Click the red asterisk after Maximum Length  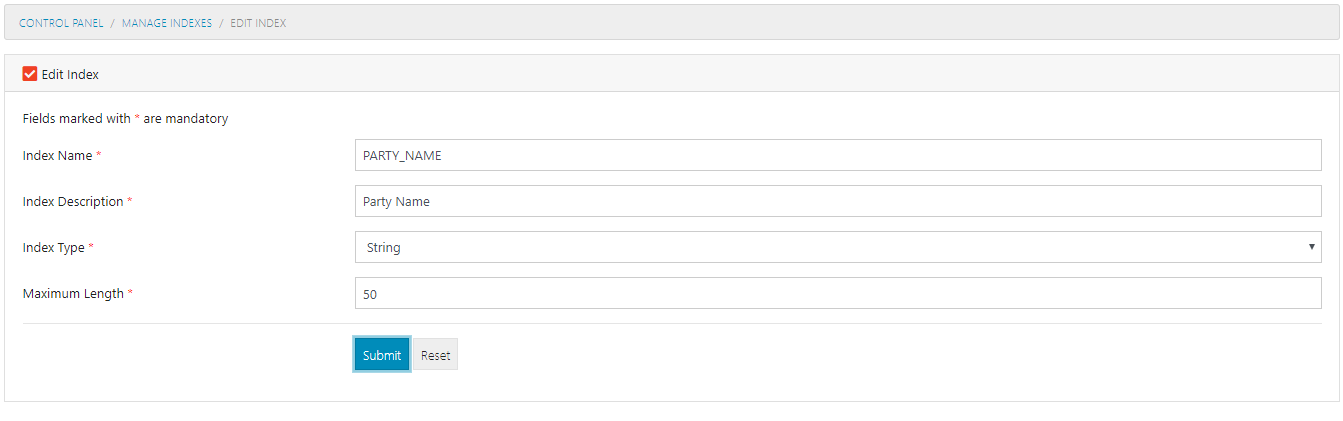click(x=130, y=294)
